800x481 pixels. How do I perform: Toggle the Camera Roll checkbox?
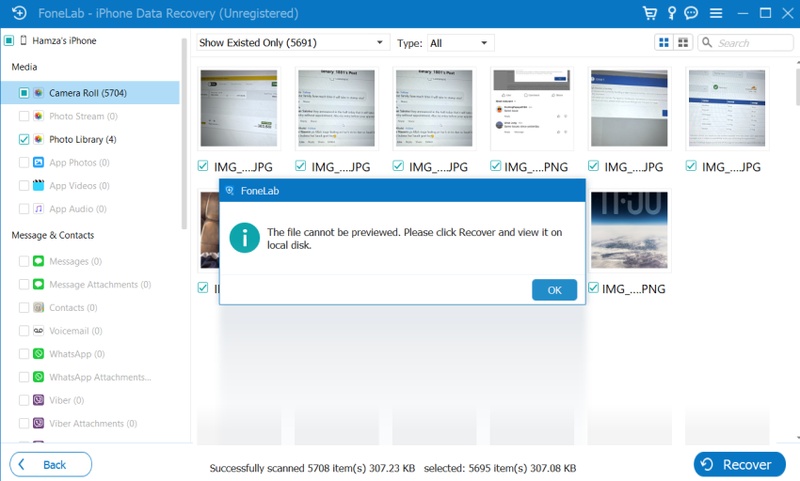(23, 93)
